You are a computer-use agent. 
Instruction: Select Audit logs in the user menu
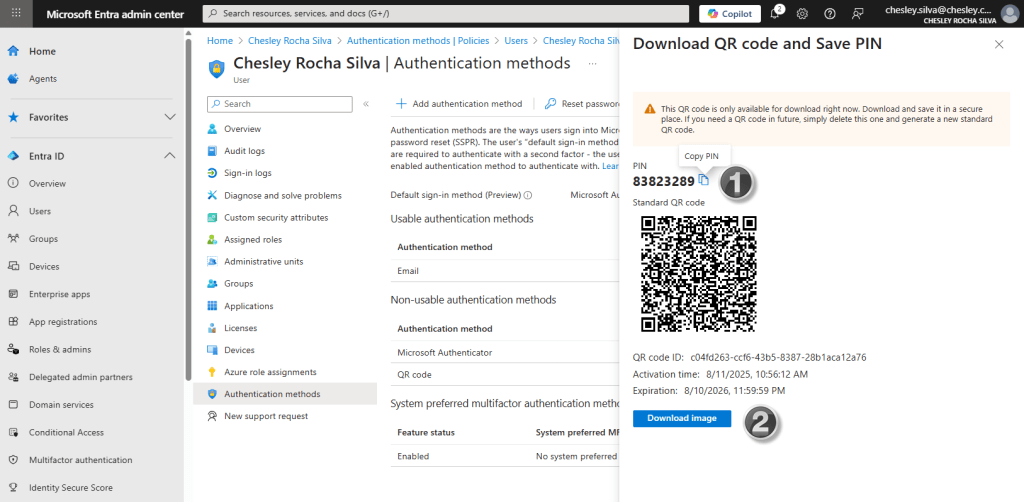pyautogui.click(x=244, y=151)
